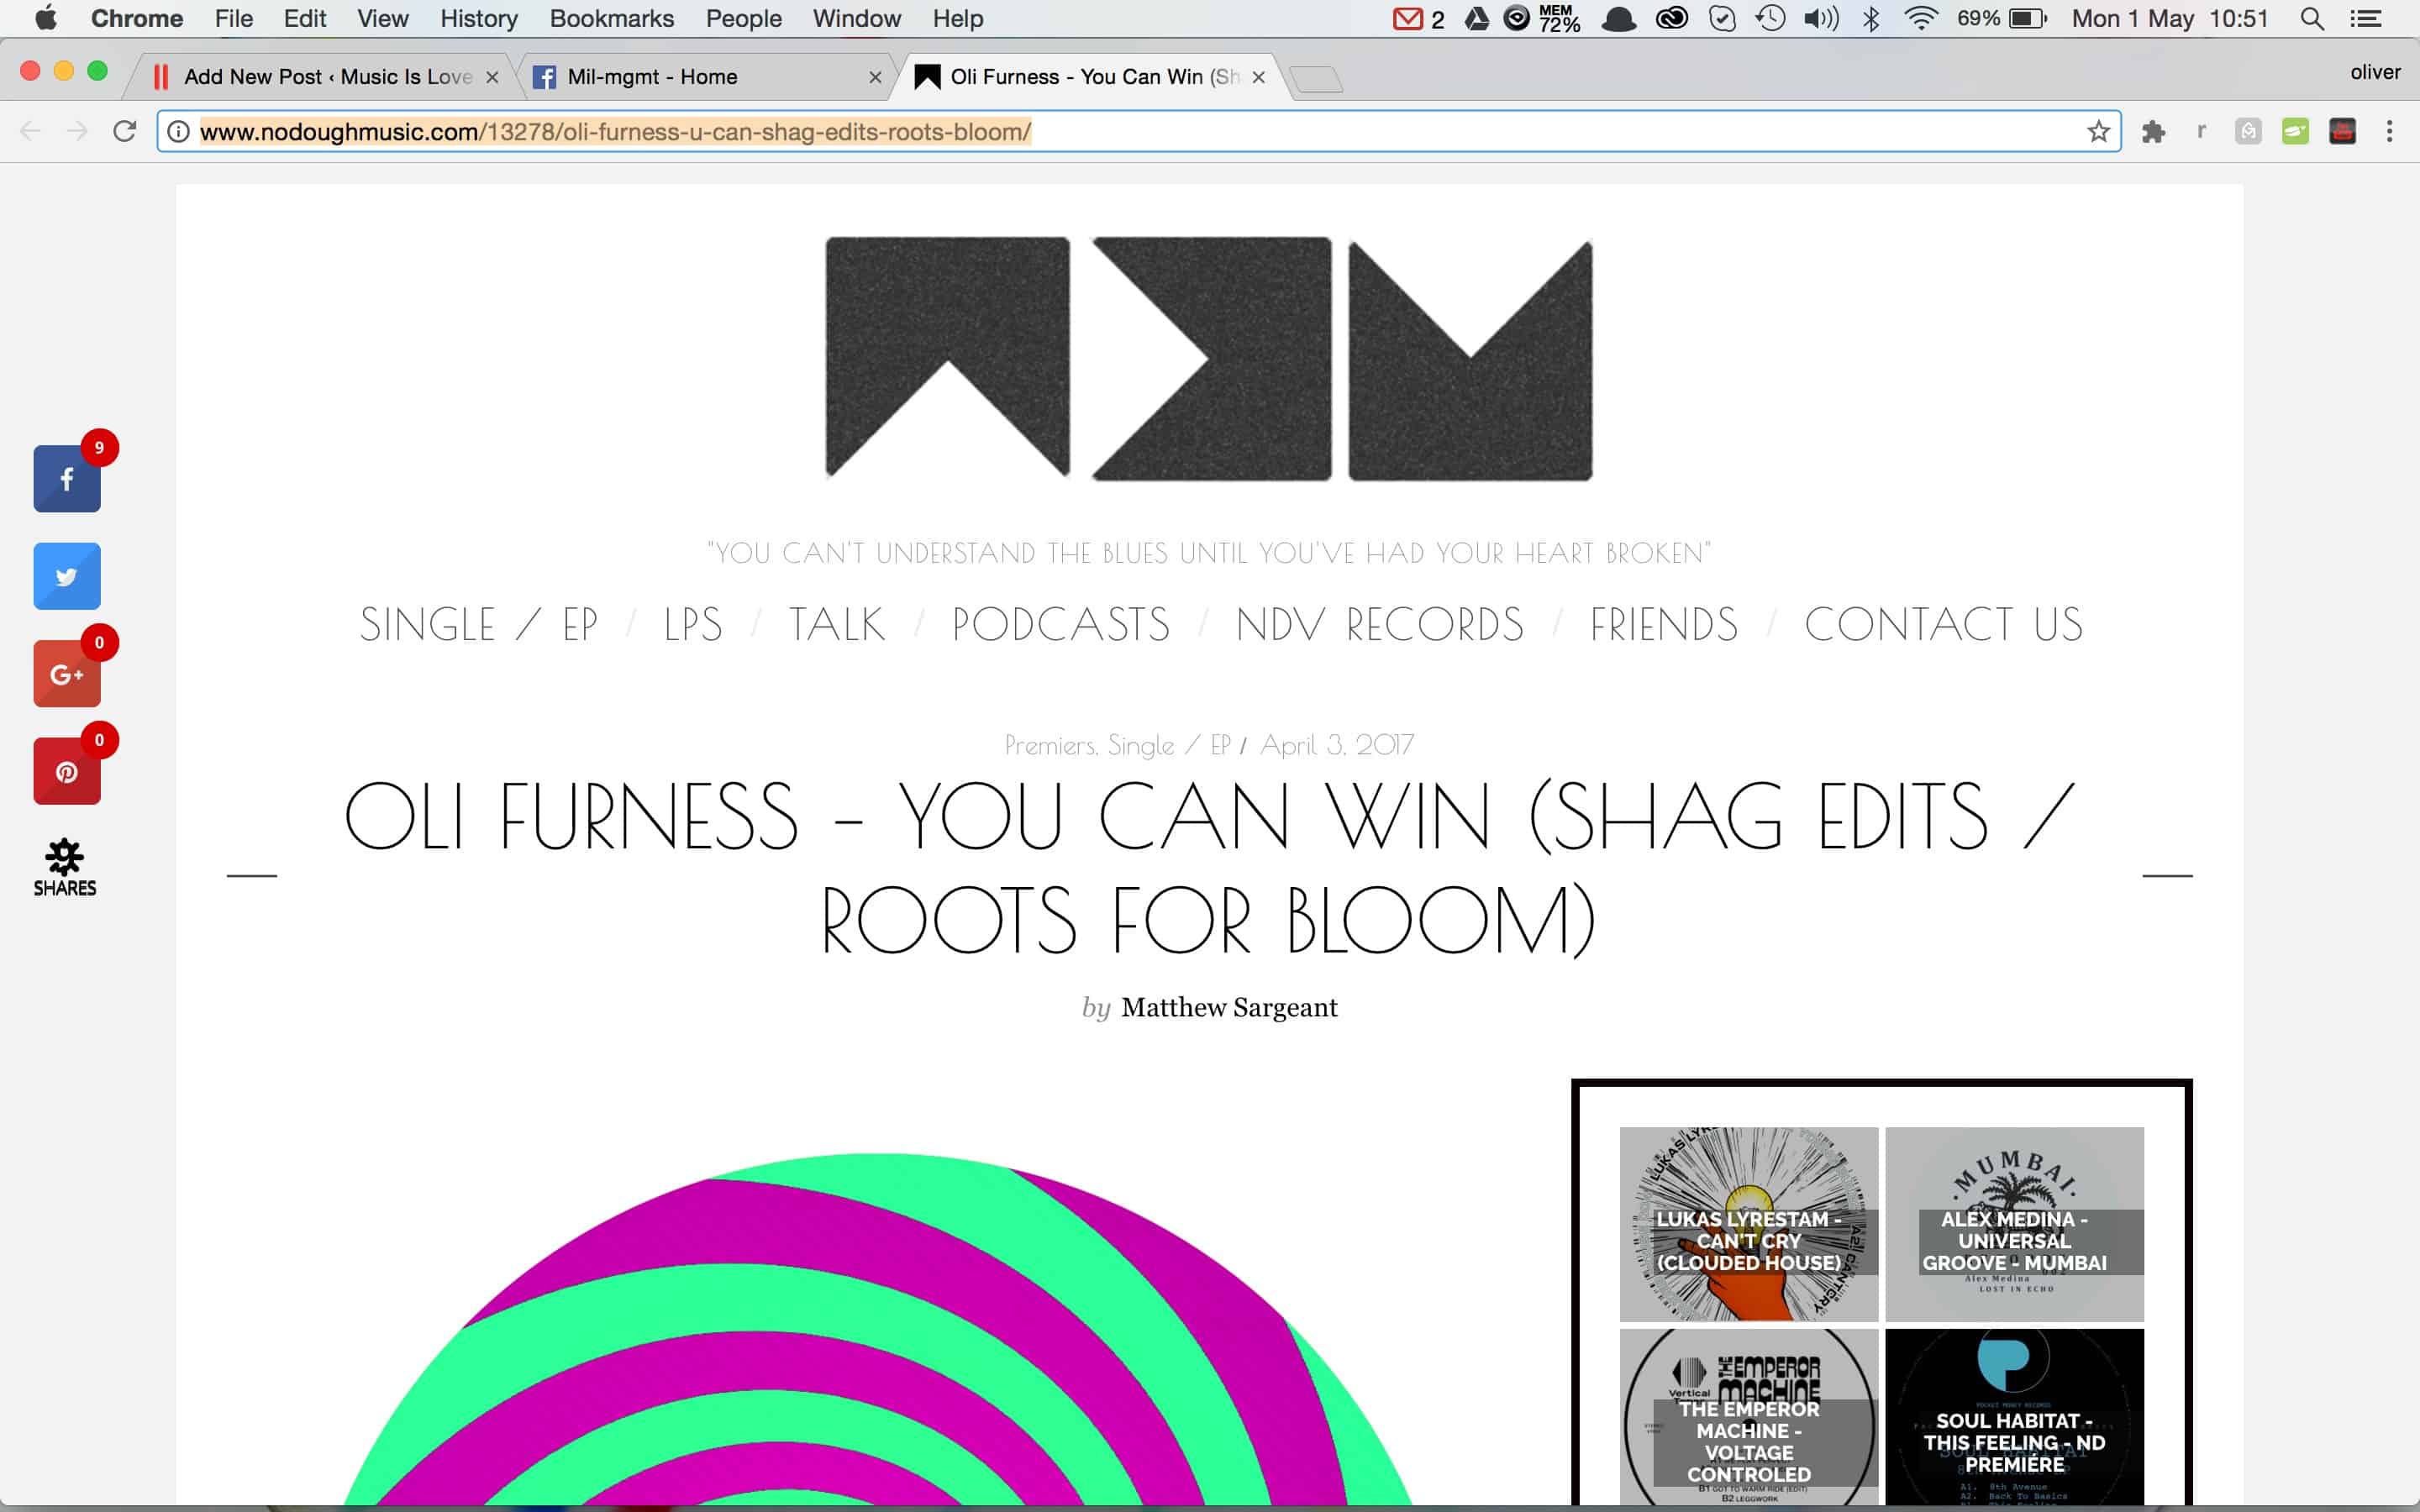
Task: Open the People menu
Action: (x=743, y=18)
